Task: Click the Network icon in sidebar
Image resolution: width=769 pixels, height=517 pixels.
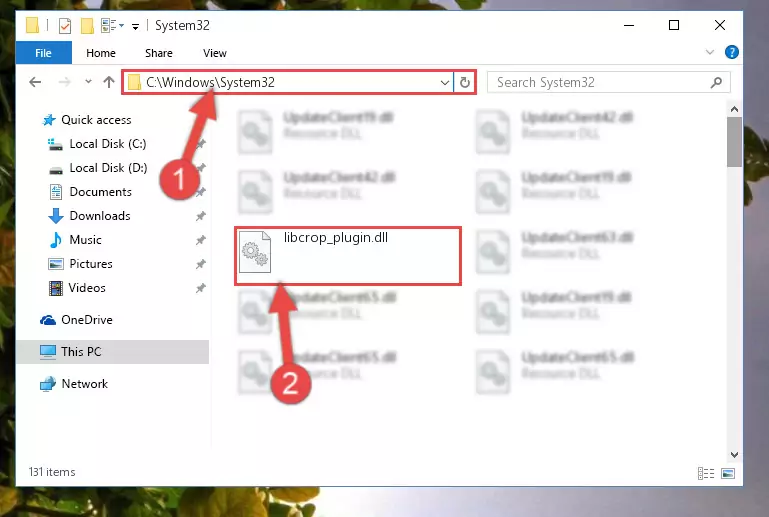Action: 48,384
